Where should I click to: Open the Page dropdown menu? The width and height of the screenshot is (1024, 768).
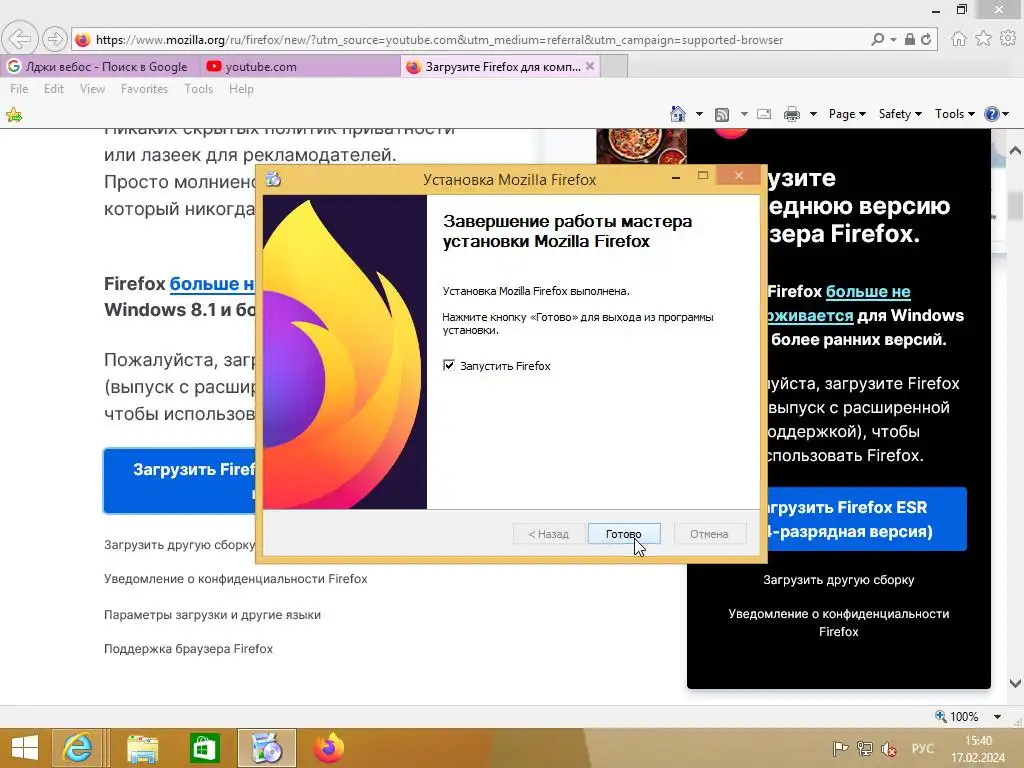pos(847,114)
